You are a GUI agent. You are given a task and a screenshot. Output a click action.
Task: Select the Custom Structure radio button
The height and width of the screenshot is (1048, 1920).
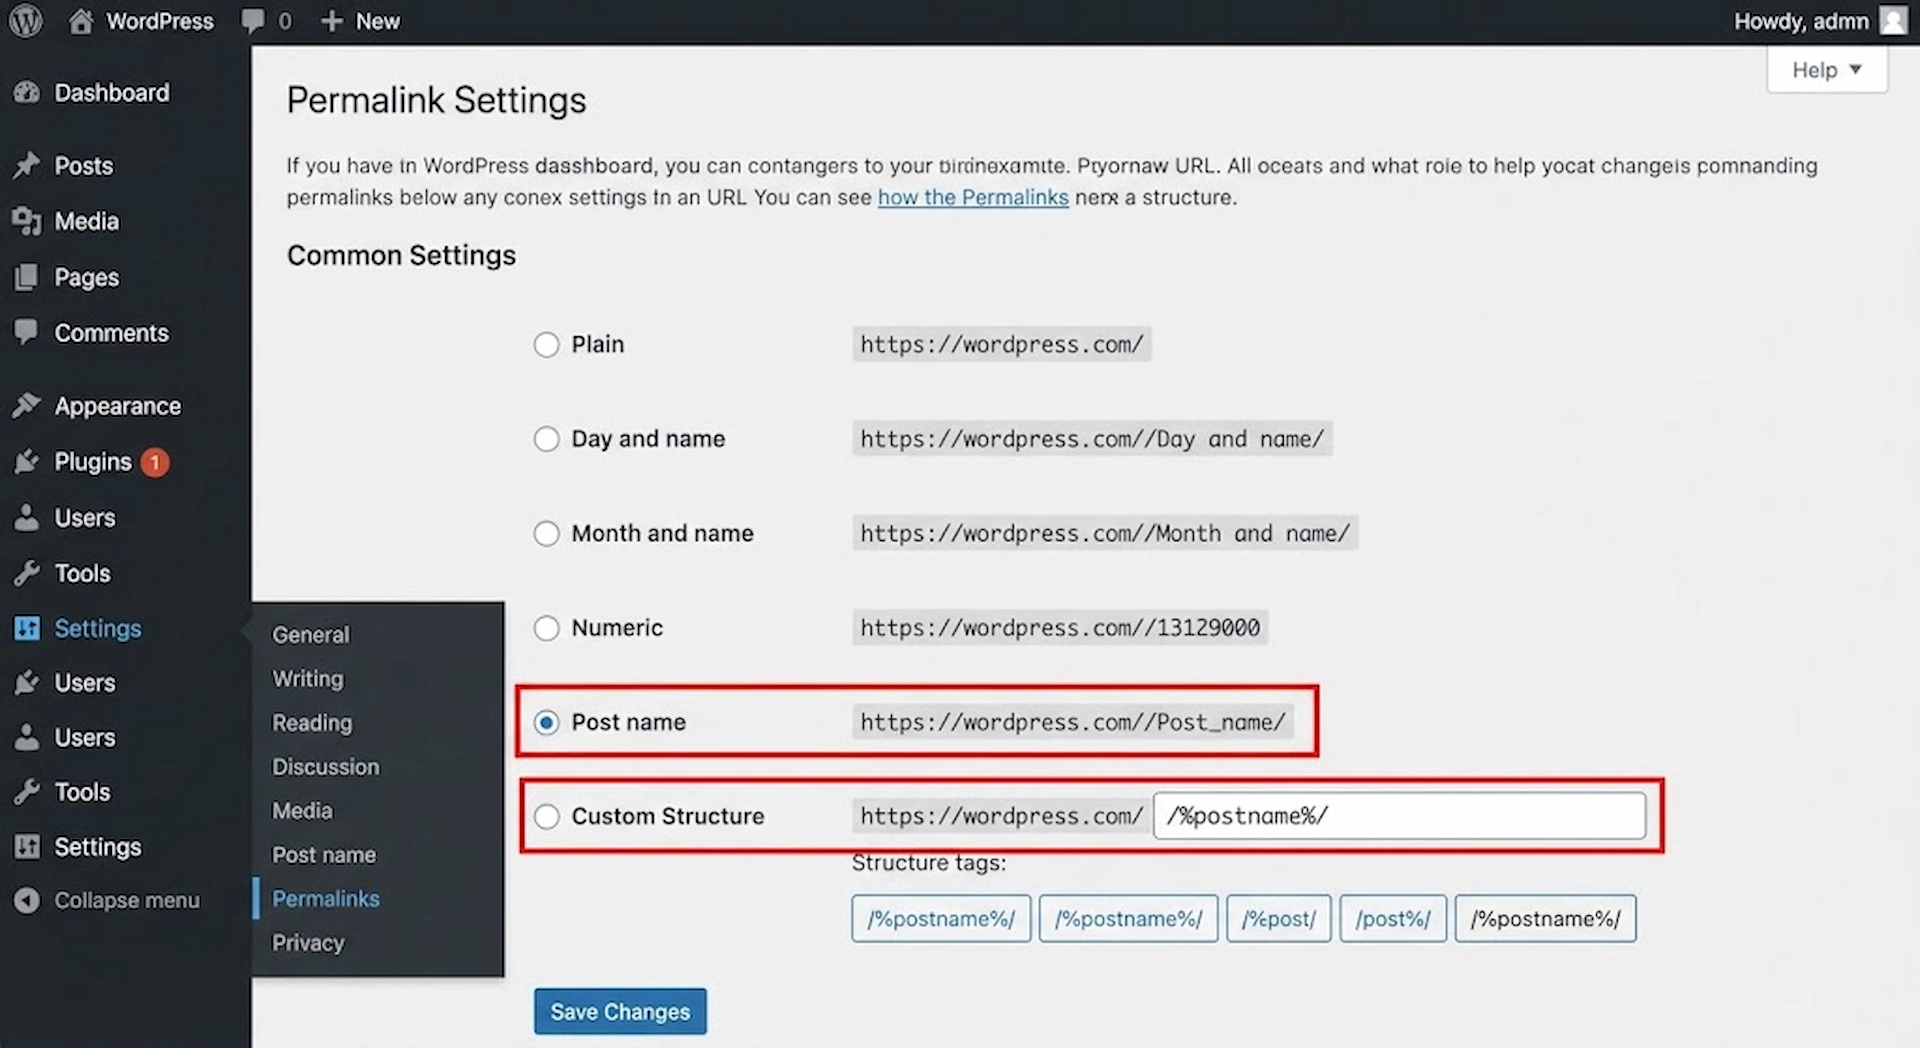pos(546,817)
